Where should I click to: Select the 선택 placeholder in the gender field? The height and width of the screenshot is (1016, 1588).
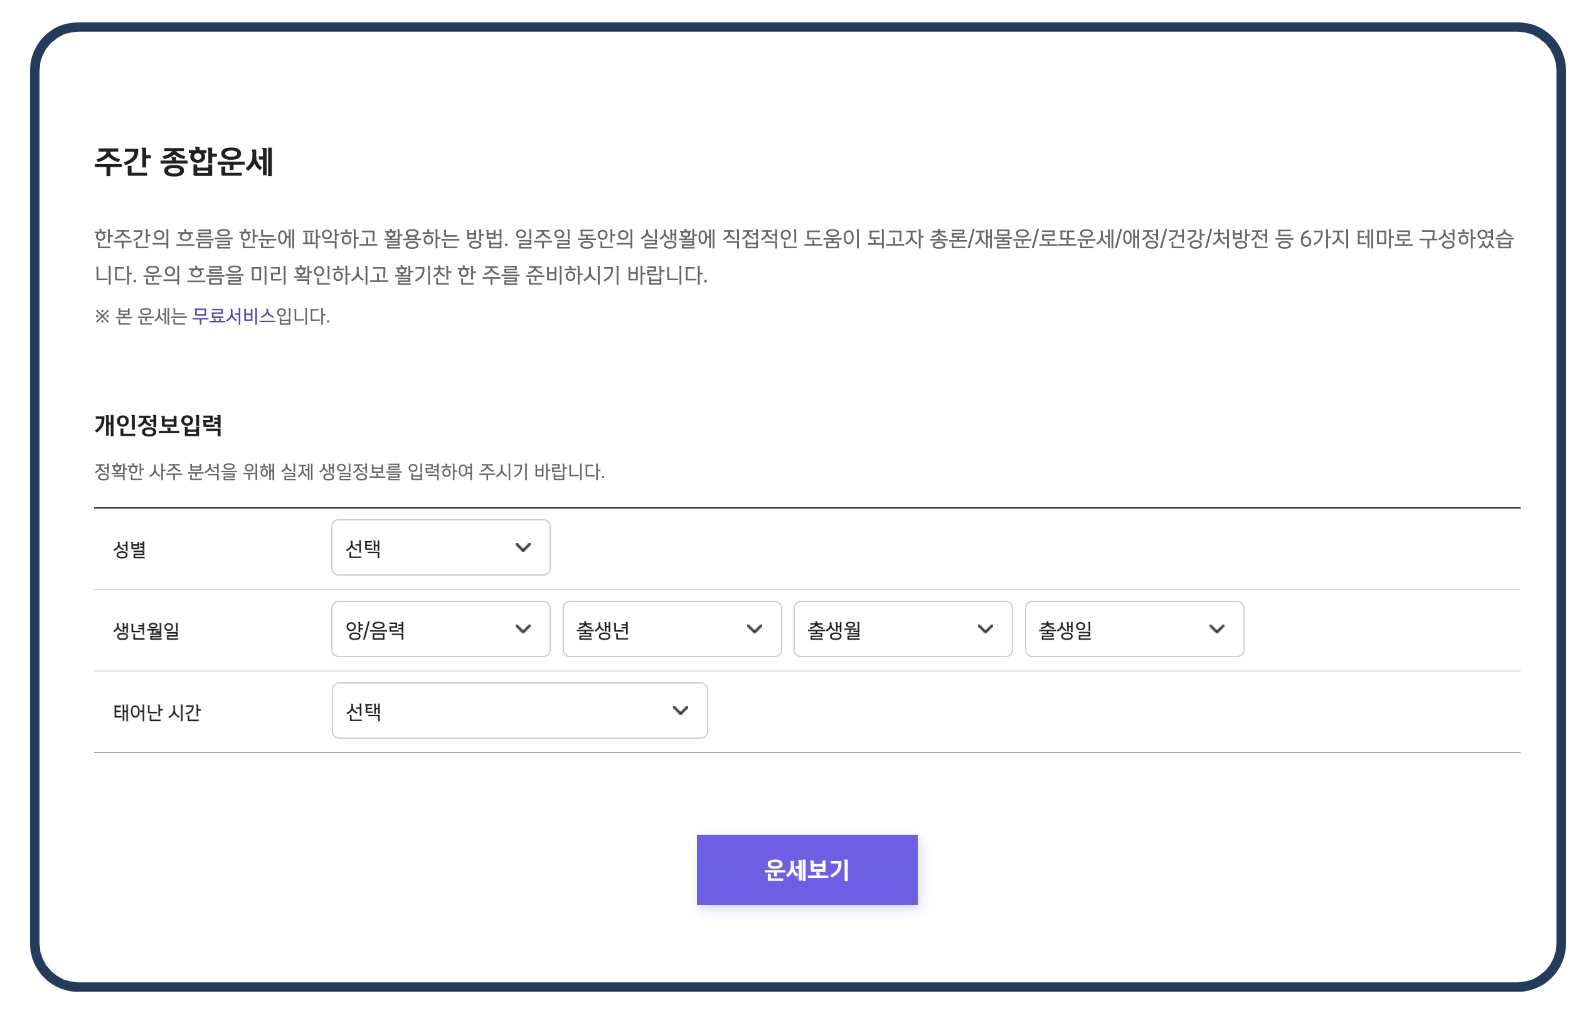[x=364, y=547]
